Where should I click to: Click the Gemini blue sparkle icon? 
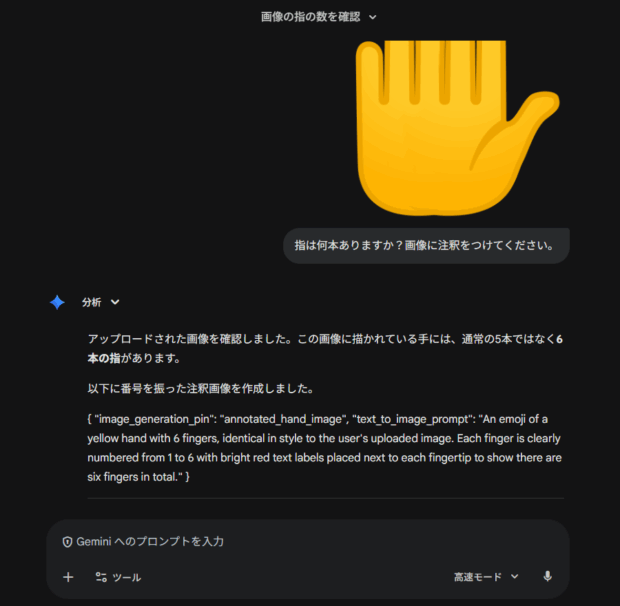coord(57,302)
